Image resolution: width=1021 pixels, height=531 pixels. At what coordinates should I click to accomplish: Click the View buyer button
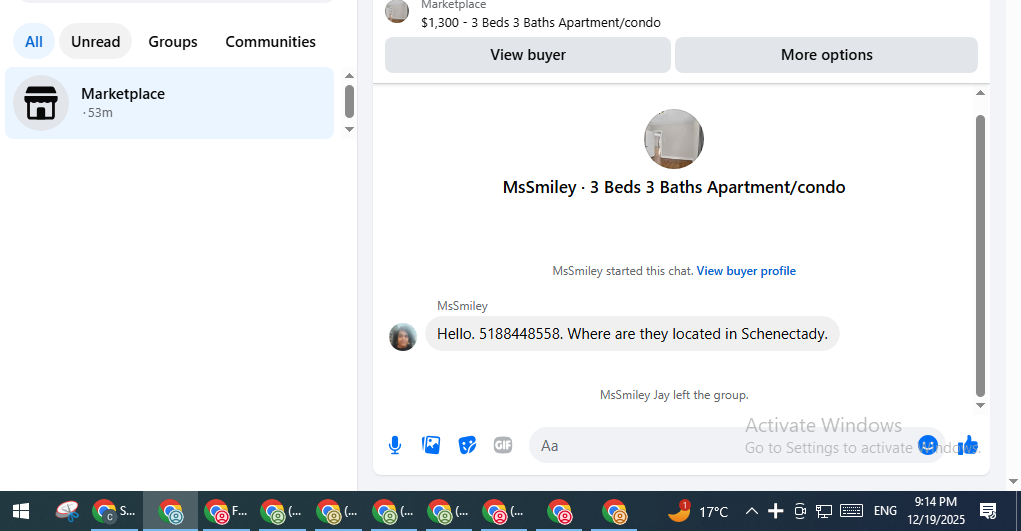click(528, 55)
